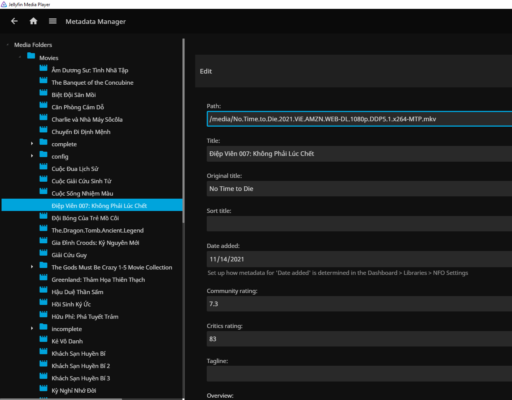512x400 pixels.
Task: Click the tree panel vertical scrollbar
Action: point(183,131)
